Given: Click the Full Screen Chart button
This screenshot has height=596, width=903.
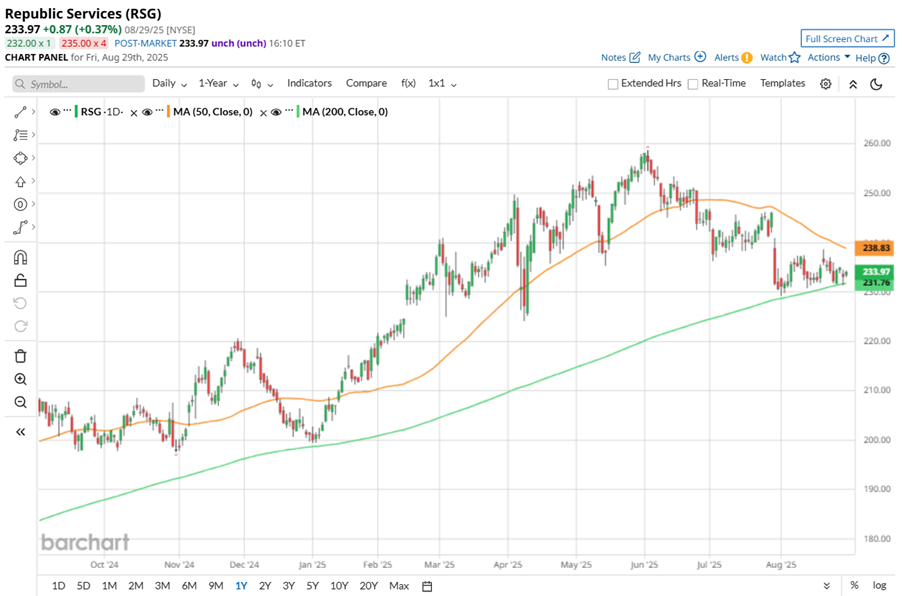Looking at the screenshot, I should 847,39.
